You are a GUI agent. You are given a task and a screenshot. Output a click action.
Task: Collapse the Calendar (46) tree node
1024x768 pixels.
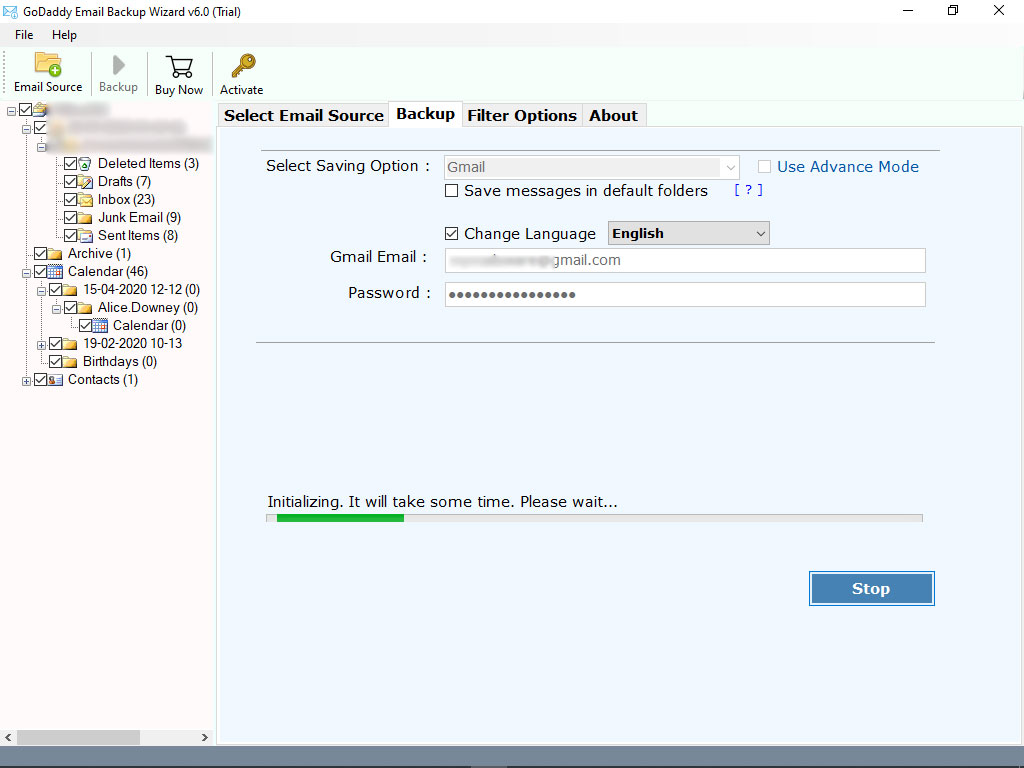[x=26, y=273]
